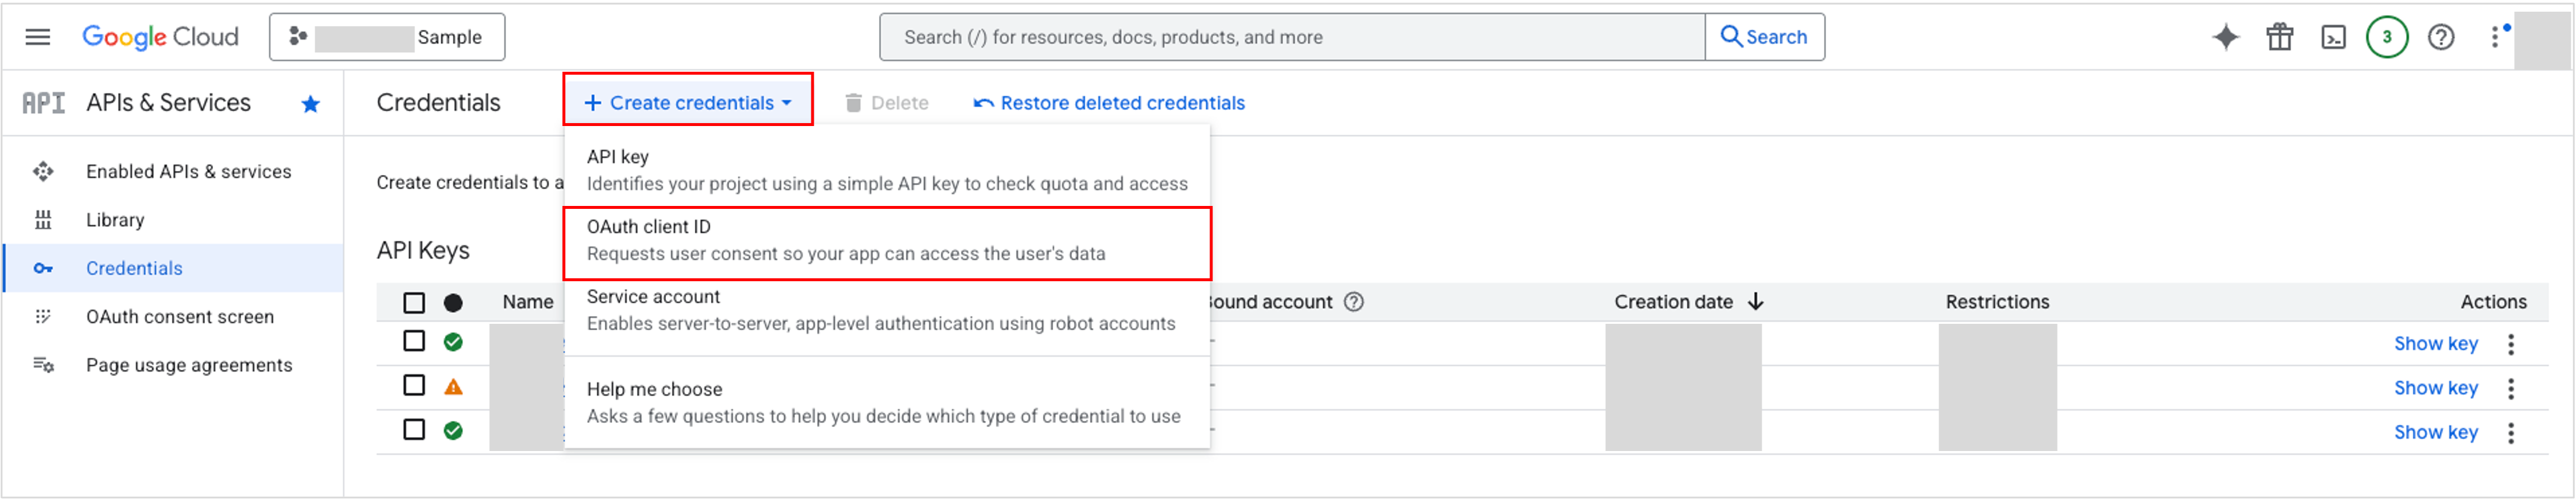Tick the checkbox of the warning-status key row
The width and height of the screenshot is (2576, 500).
pos(414,385)
